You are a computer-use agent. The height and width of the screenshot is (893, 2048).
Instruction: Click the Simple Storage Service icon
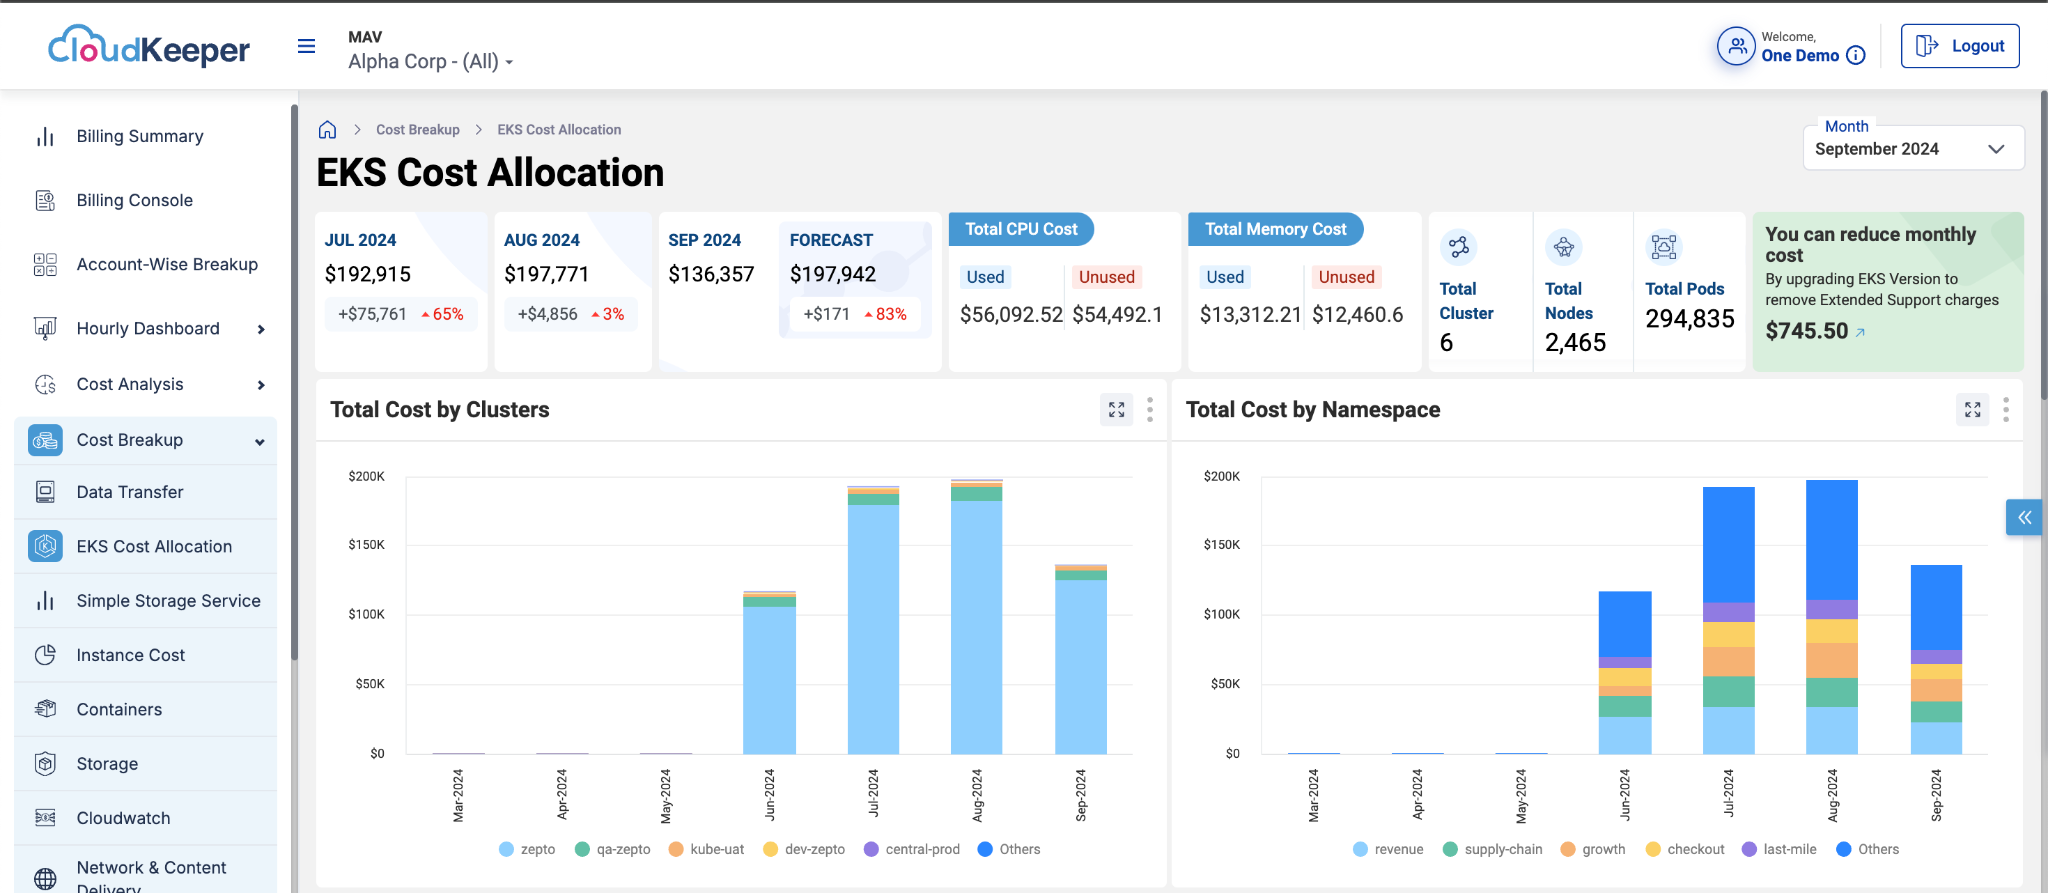point(45,601)
